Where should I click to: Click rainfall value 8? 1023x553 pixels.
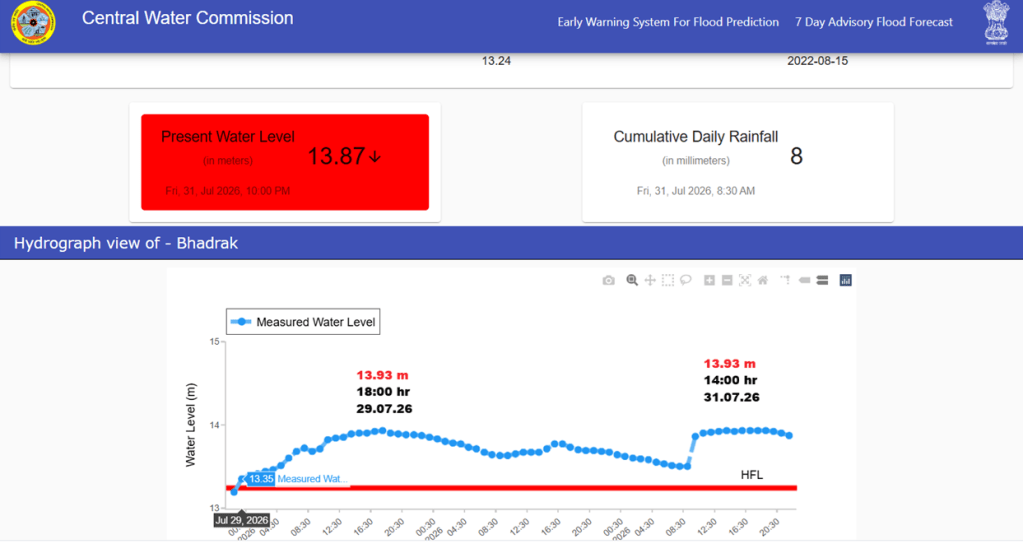point(796,157)
